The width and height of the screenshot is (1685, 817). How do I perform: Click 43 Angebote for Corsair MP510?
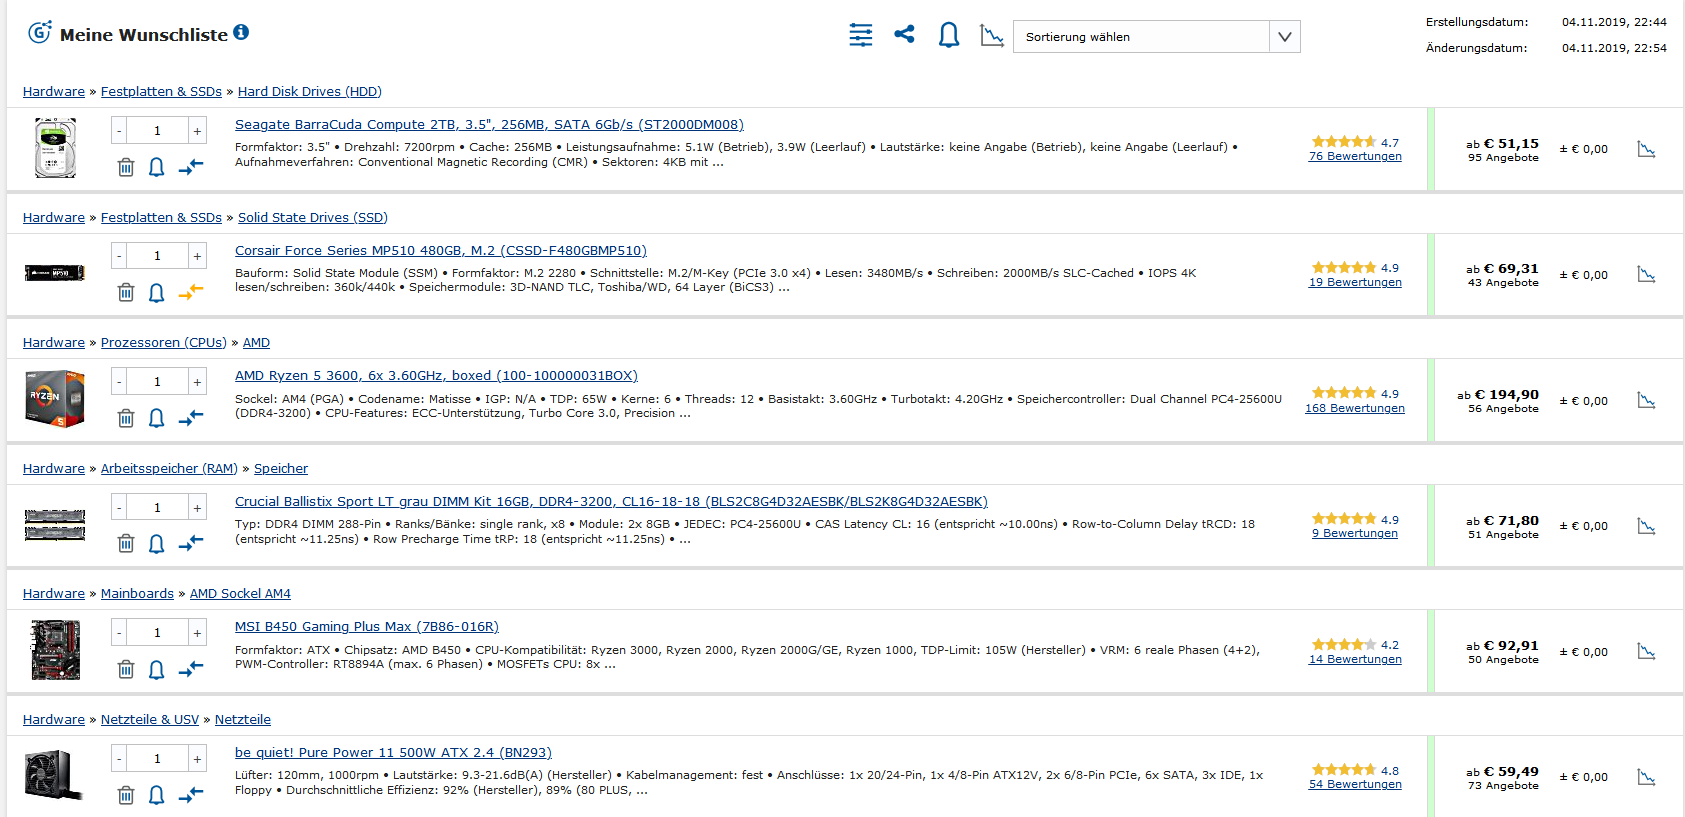(1503, 283)
